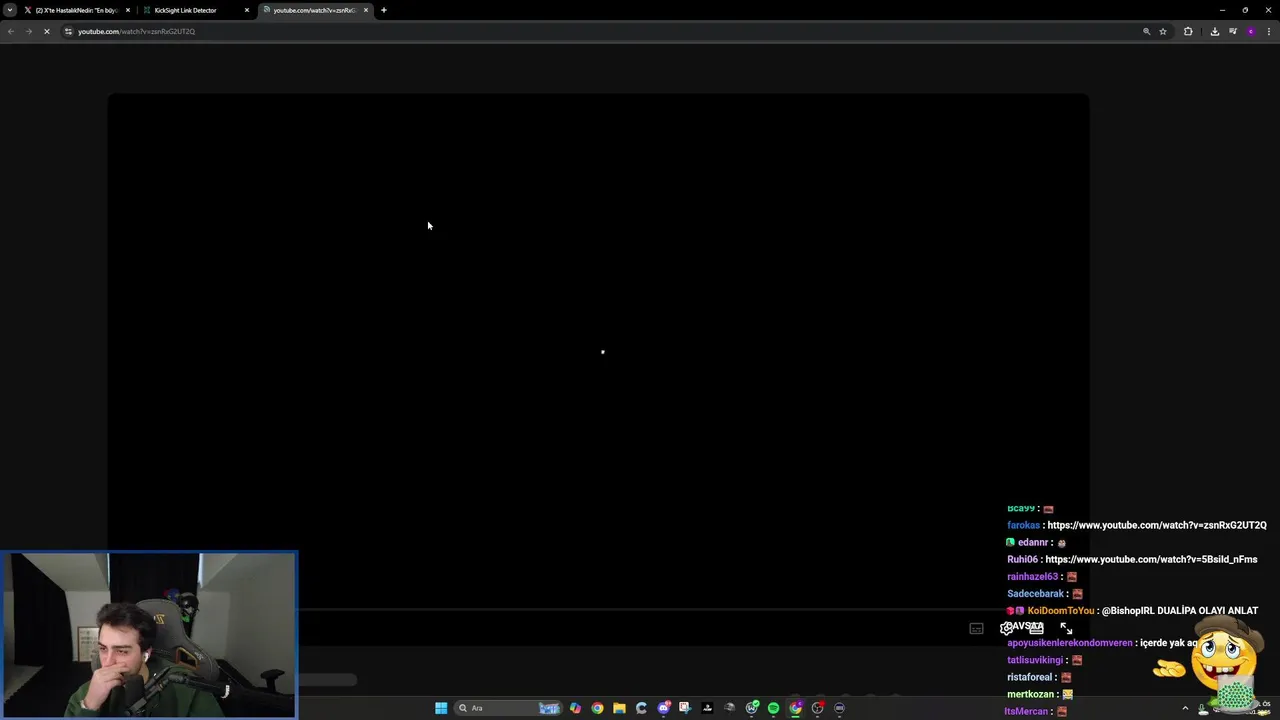Click farokas youtube link in chat
Screen dimensions: 1280x720
pos(1157,525)
